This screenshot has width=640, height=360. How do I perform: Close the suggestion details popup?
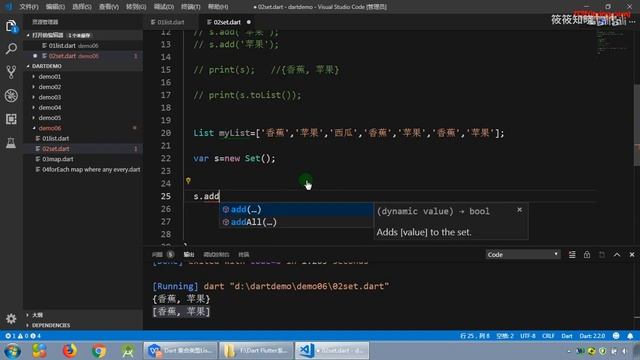point(519,209)
